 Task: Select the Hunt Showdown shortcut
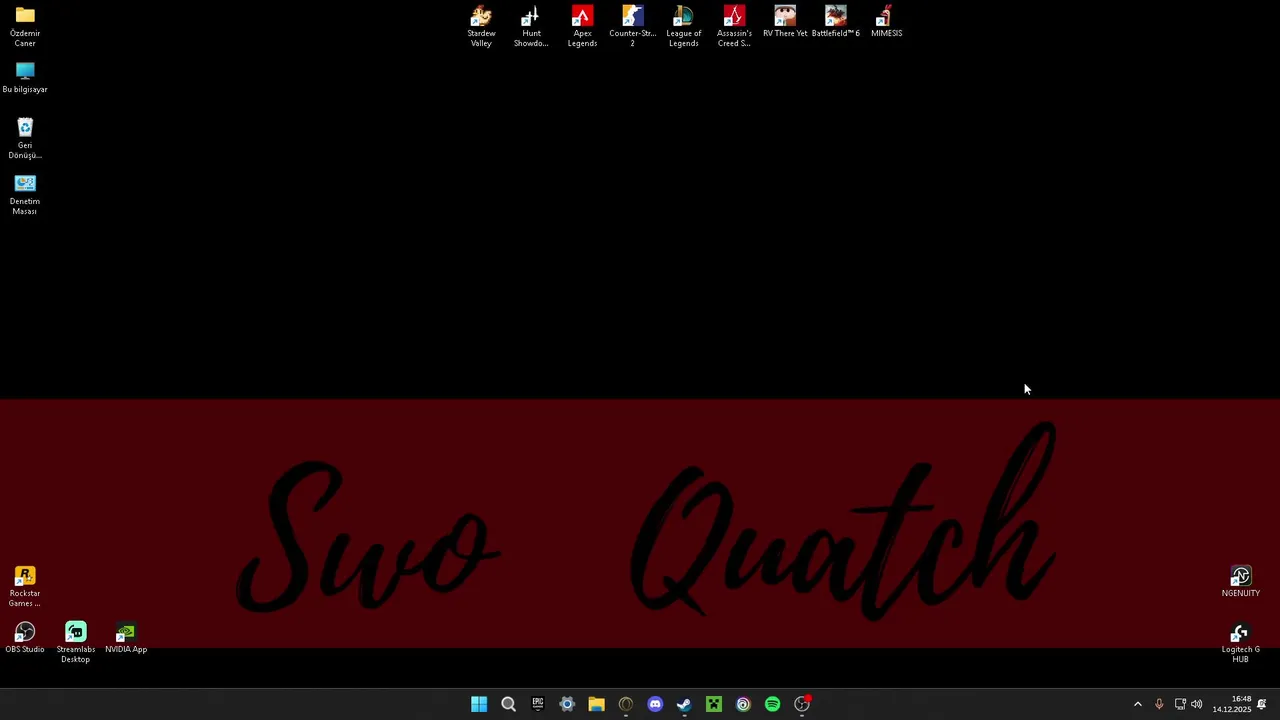click(531, 26)
